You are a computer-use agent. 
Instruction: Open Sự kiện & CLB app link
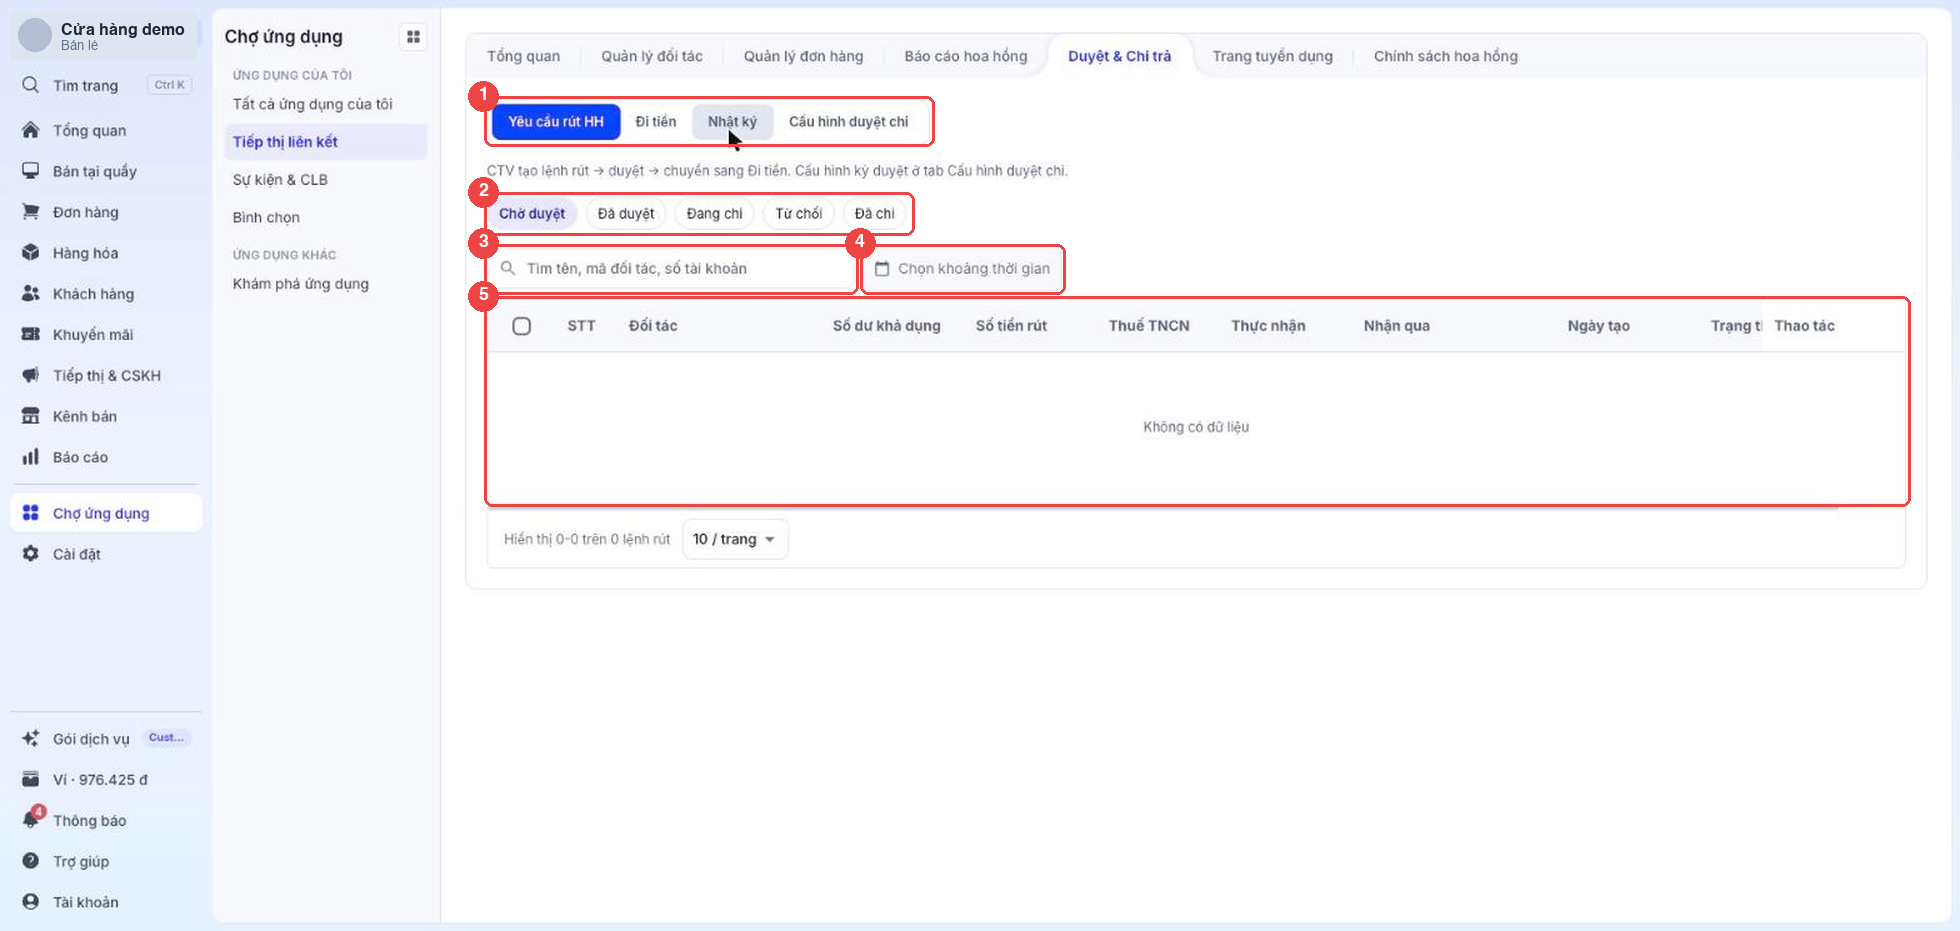[280, 180]
